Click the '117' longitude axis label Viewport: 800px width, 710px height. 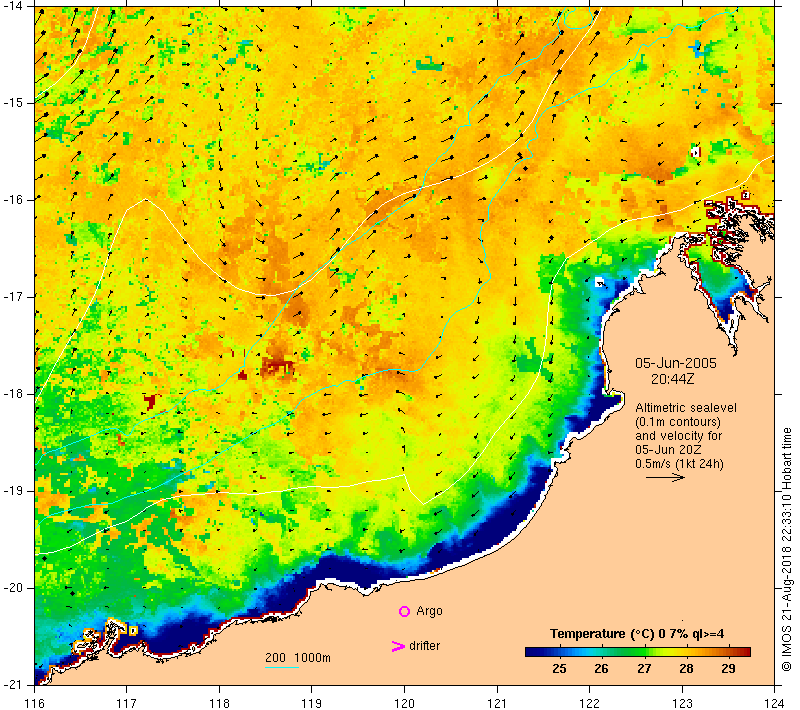(x=127, y=703)
